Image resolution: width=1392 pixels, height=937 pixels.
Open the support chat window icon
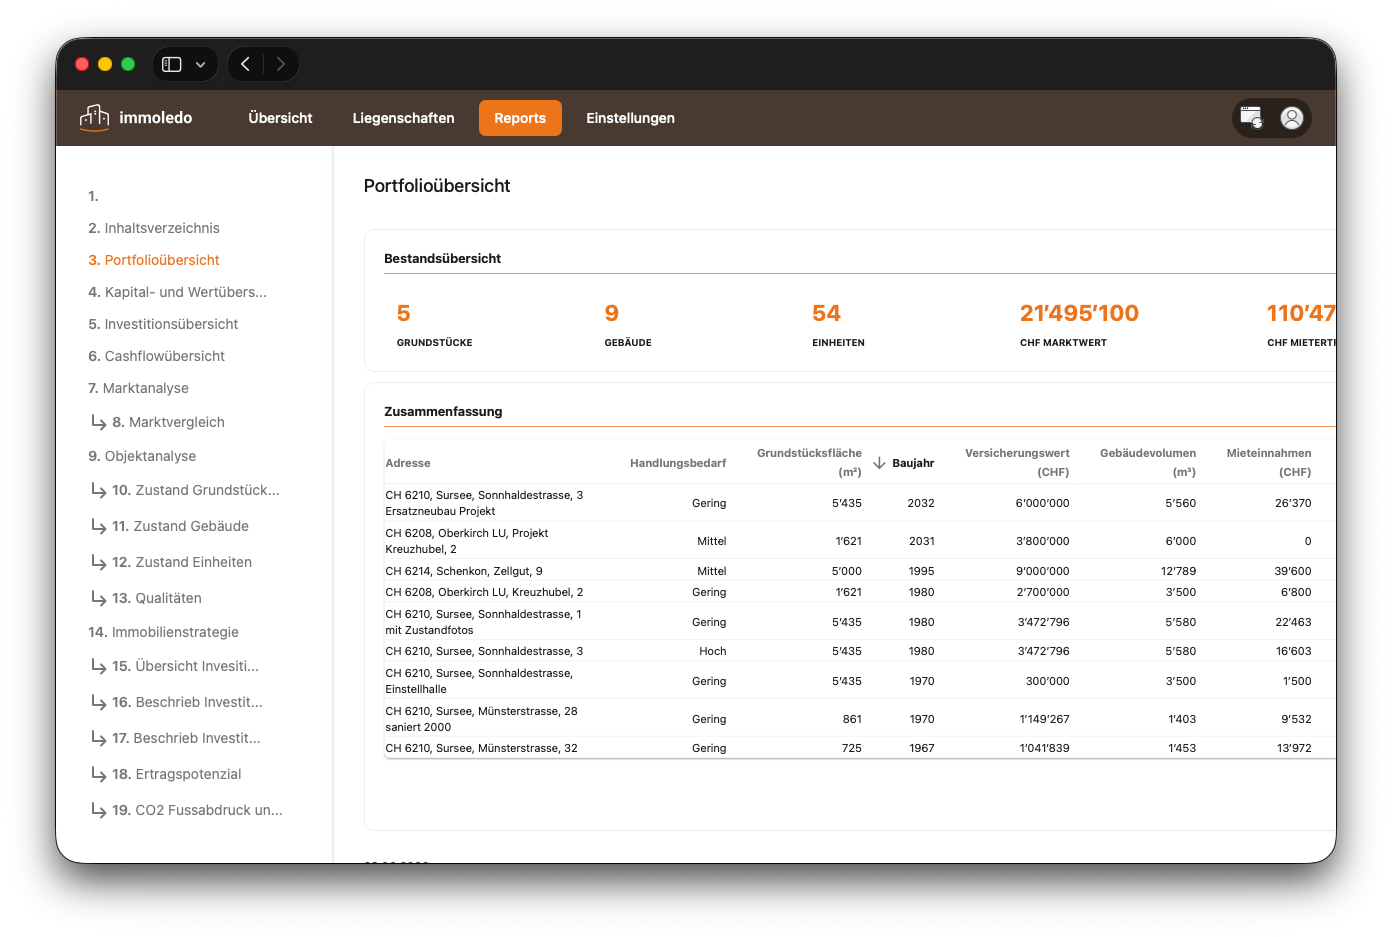pos(1251,118)
